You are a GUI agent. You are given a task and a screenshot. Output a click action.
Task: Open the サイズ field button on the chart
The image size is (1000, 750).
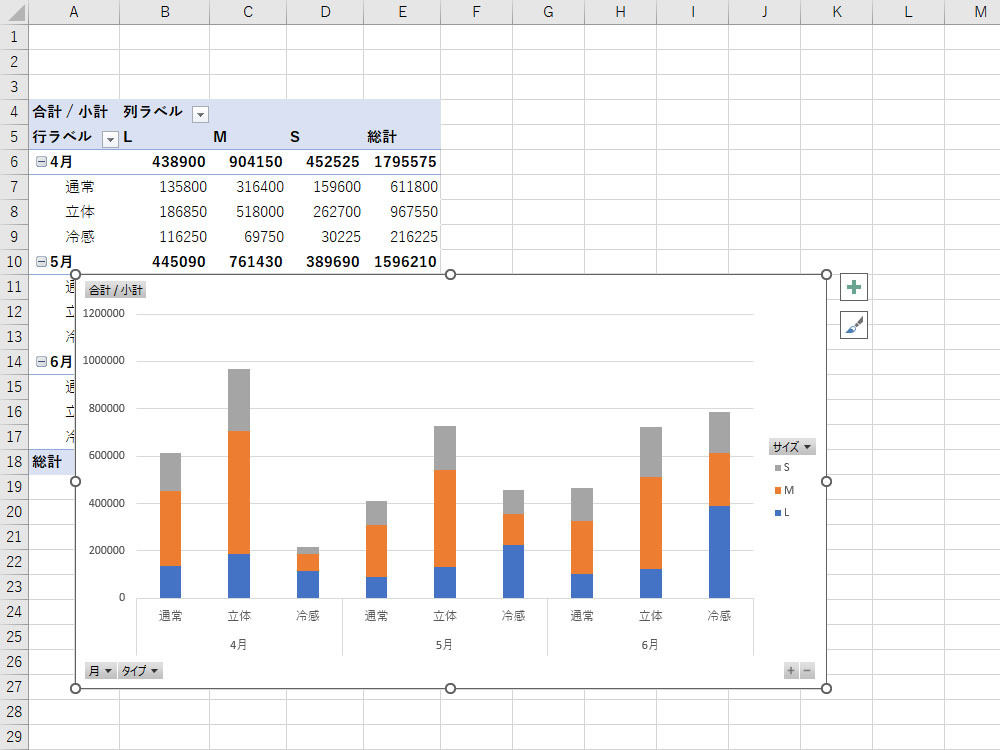point(792,447)
